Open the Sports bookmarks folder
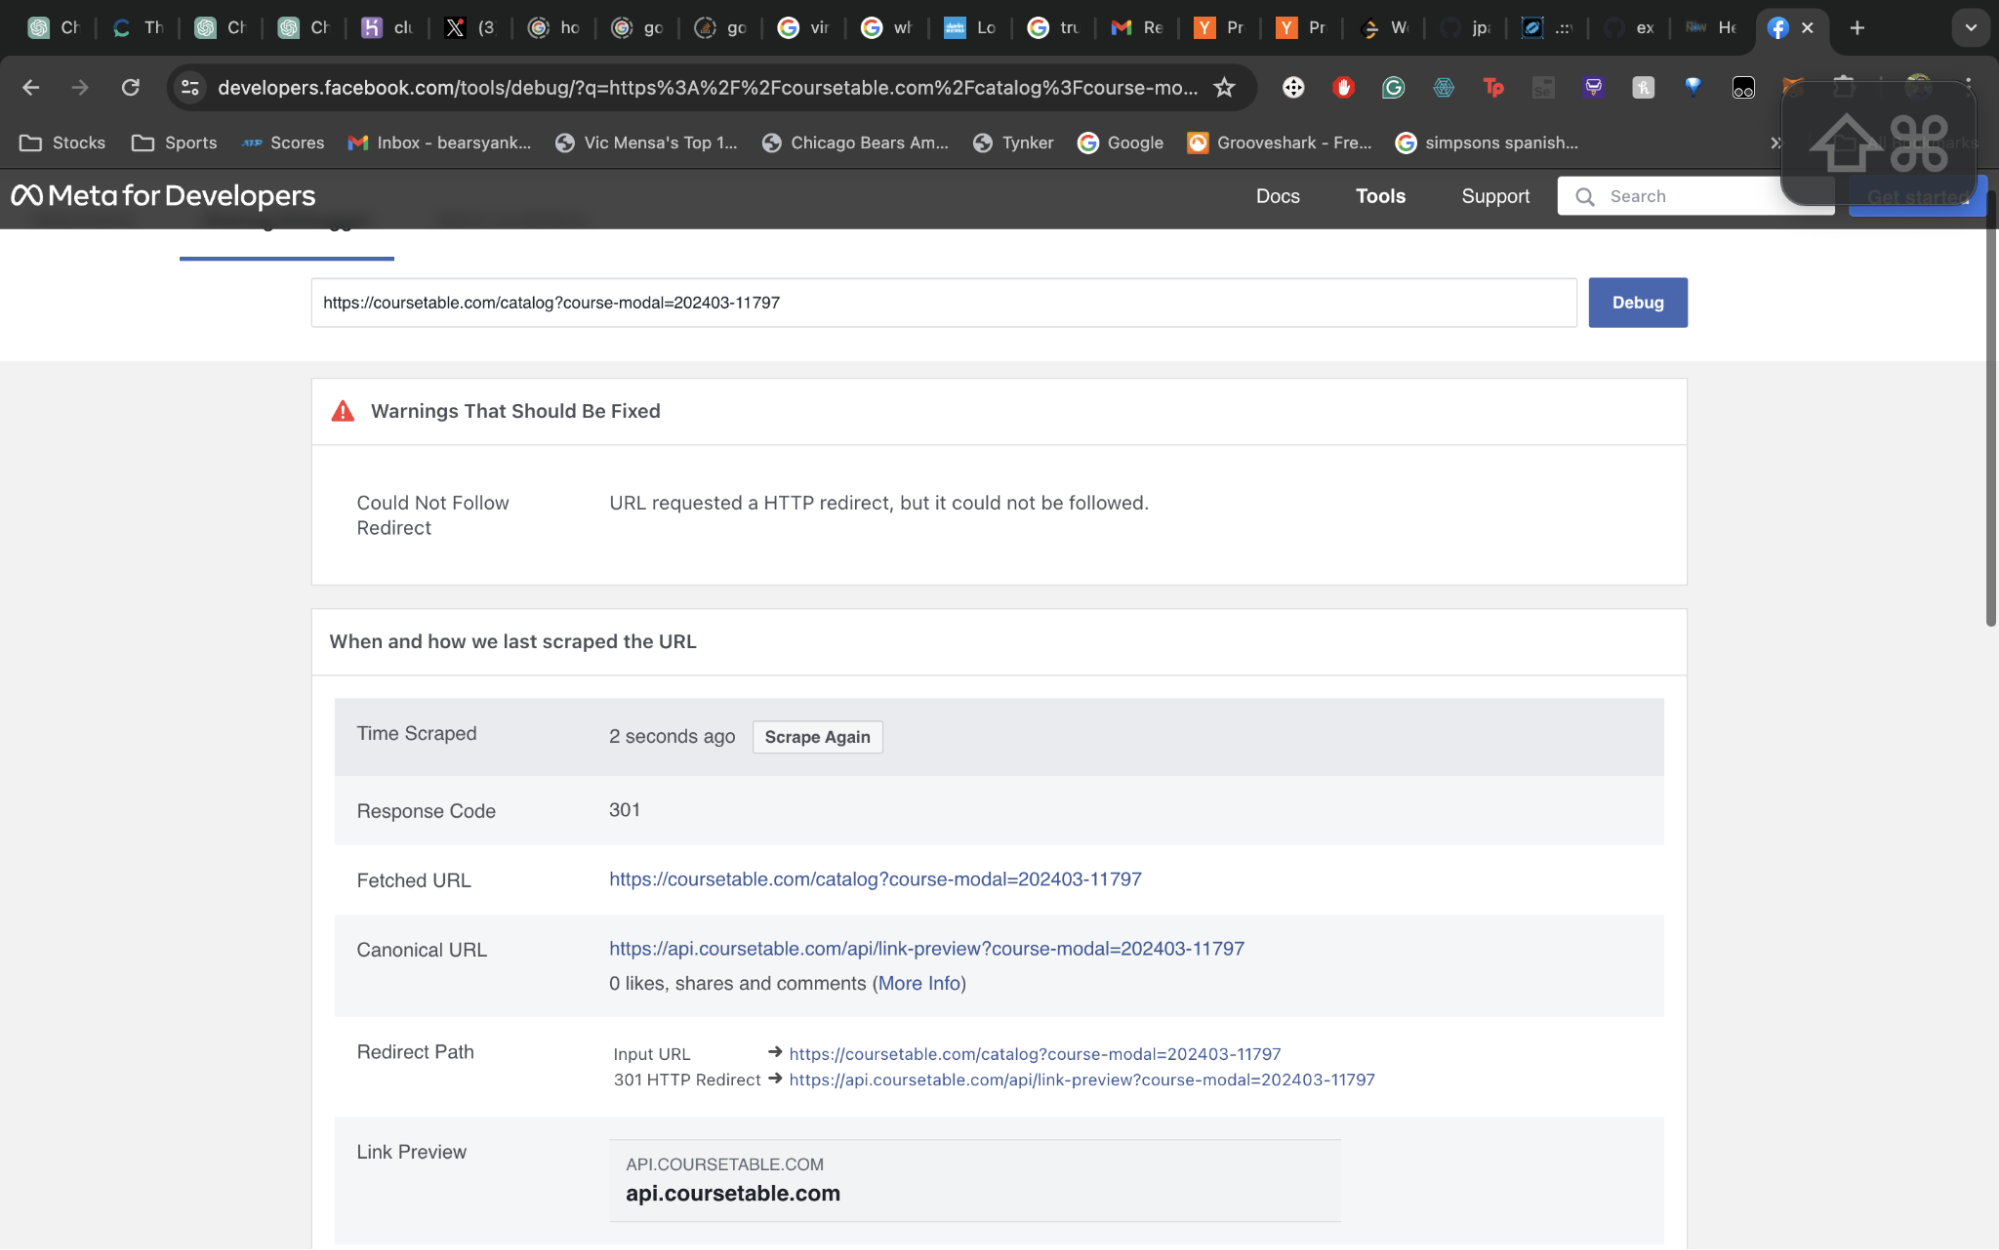Viewport: 1999px width, 1250px height. coord(174,143)
